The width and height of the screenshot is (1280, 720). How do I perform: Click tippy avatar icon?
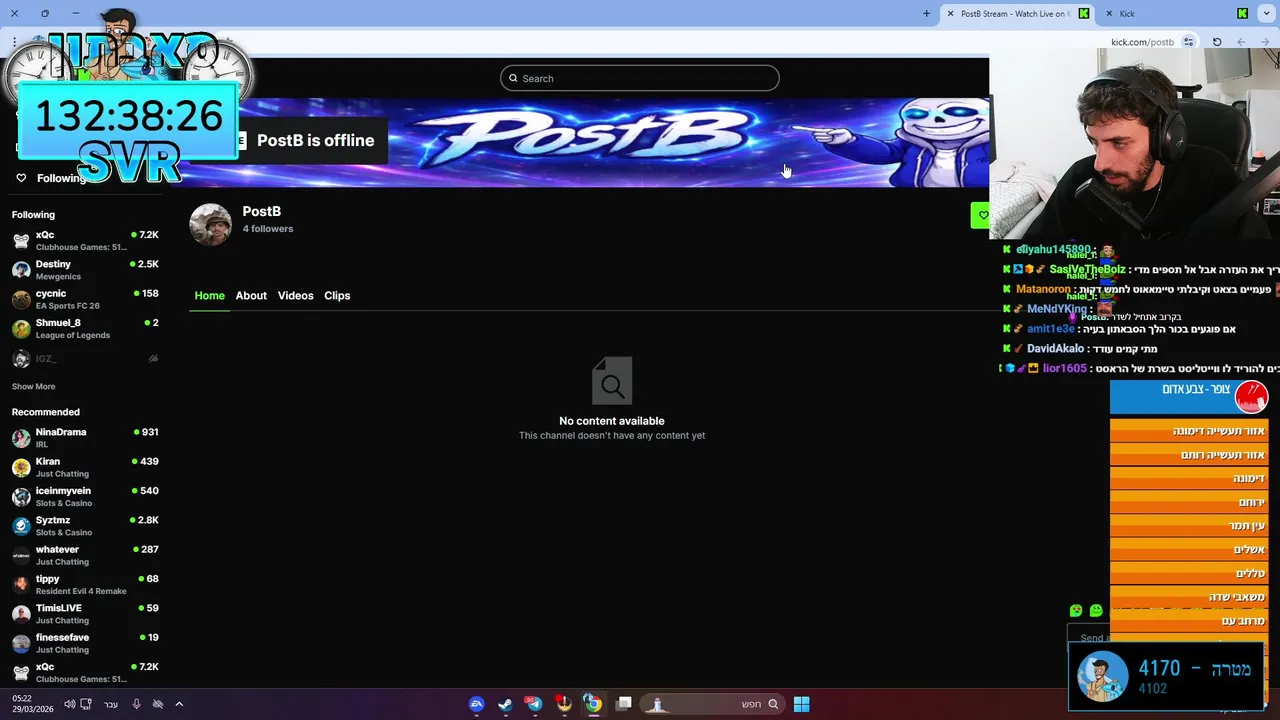(x=21, y=585)
